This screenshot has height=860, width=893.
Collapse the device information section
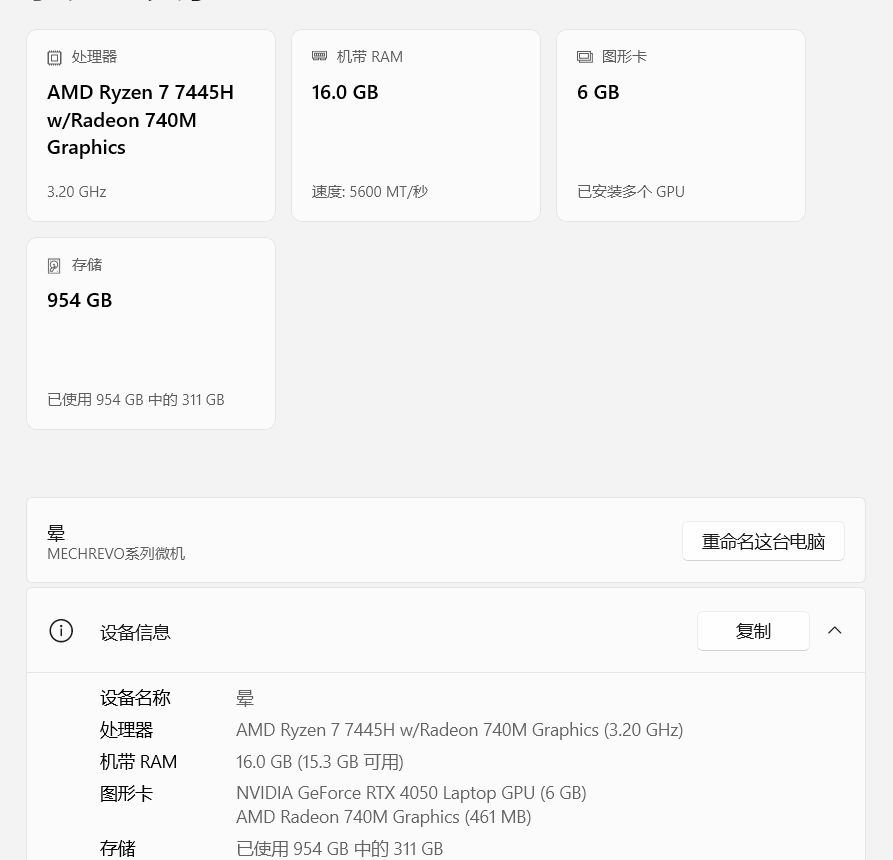click(834, 630)
